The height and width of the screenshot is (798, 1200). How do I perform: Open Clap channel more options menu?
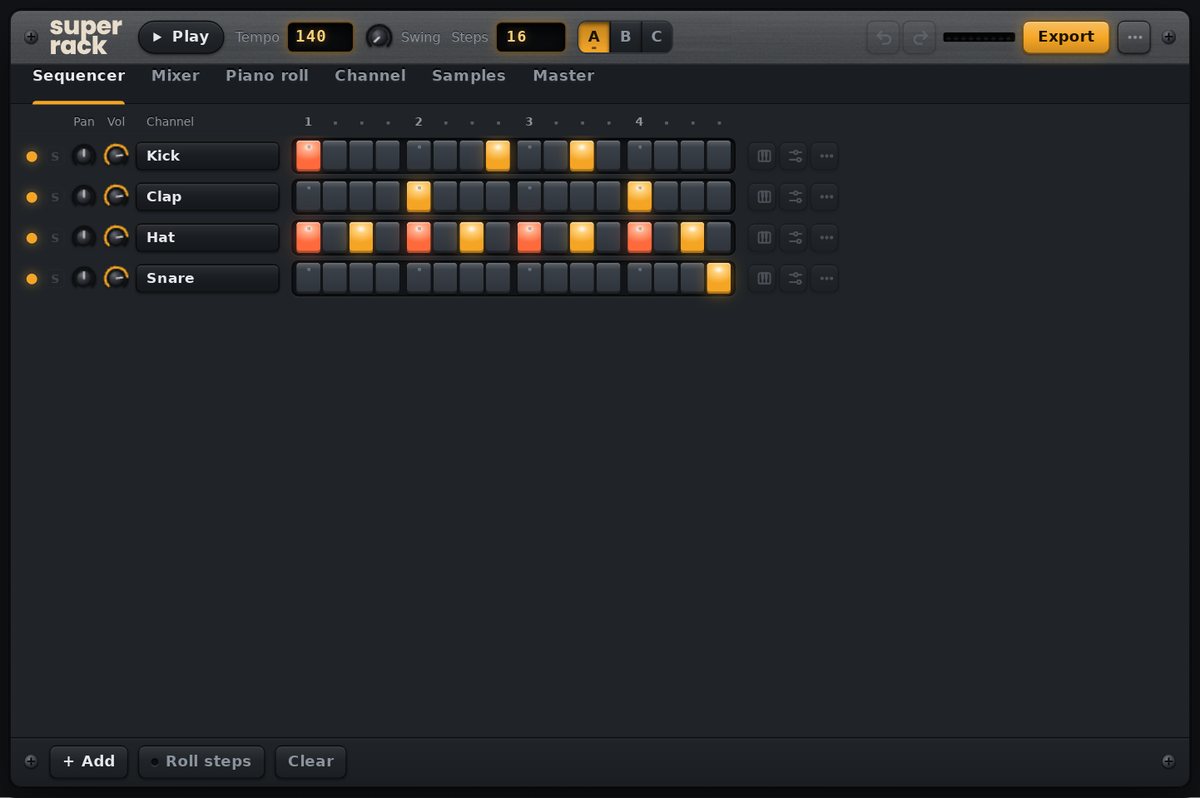(x=825, y=197)
